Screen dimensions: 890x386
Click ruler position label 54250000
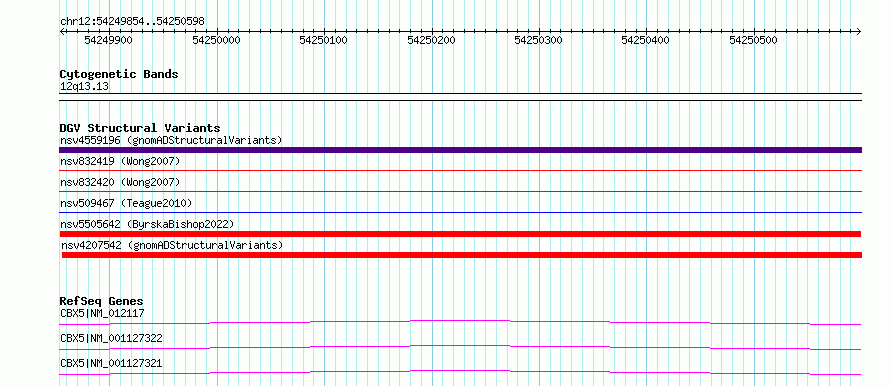pyautogui.click(x=216, y=40)
